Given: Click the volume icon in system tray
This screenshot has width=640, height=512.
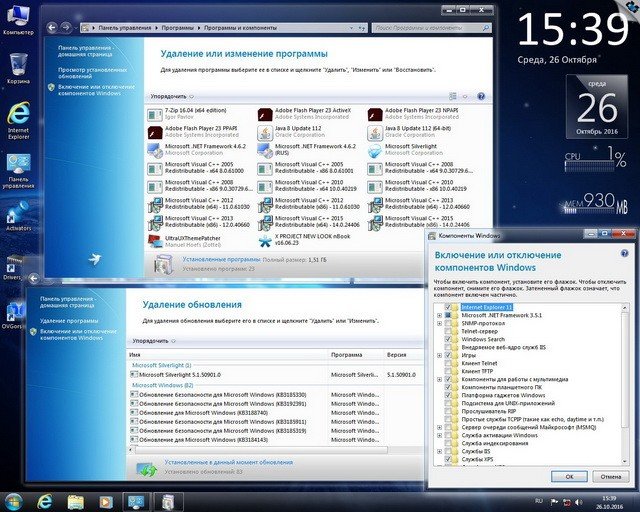Looking at the screenshot, I should pyautogui.click(x=579, y=502).
